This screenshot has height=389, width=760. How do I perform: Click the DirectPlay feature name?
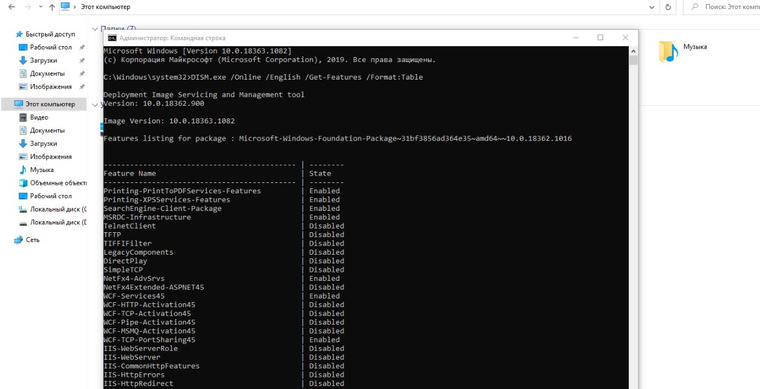coord(125,261)
